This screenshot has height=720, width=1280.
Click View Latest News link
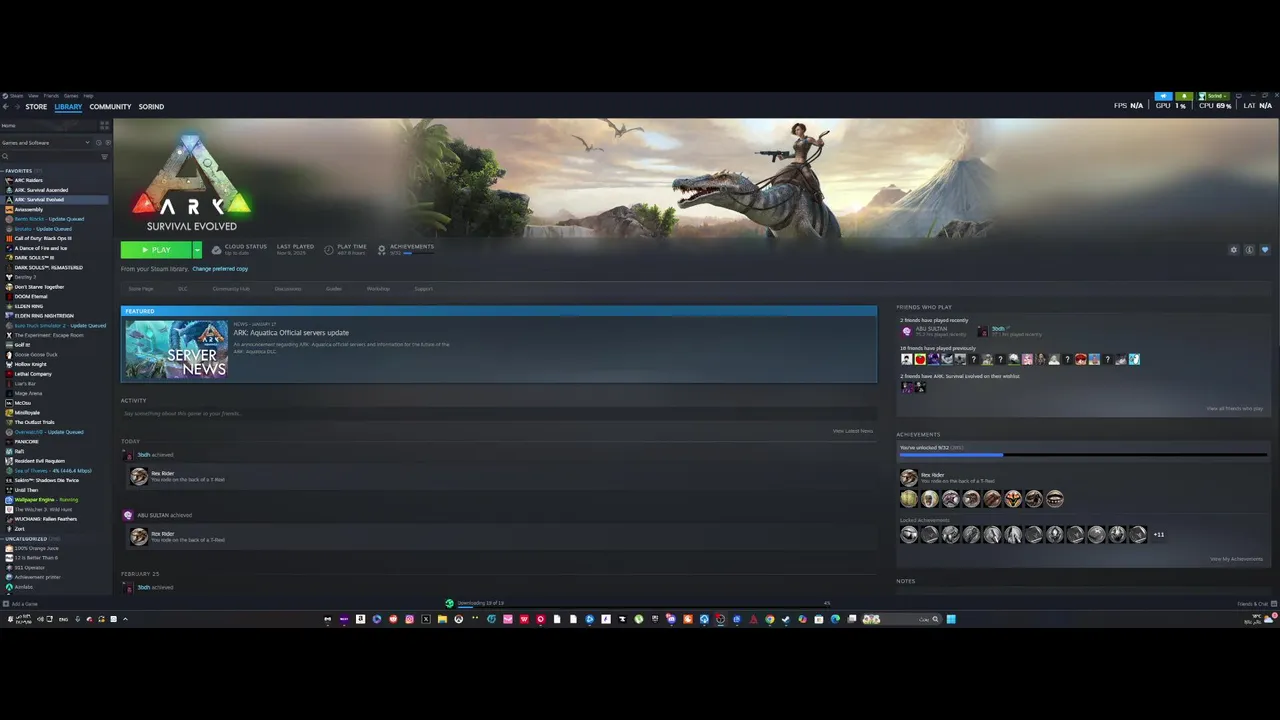(853, 431)
